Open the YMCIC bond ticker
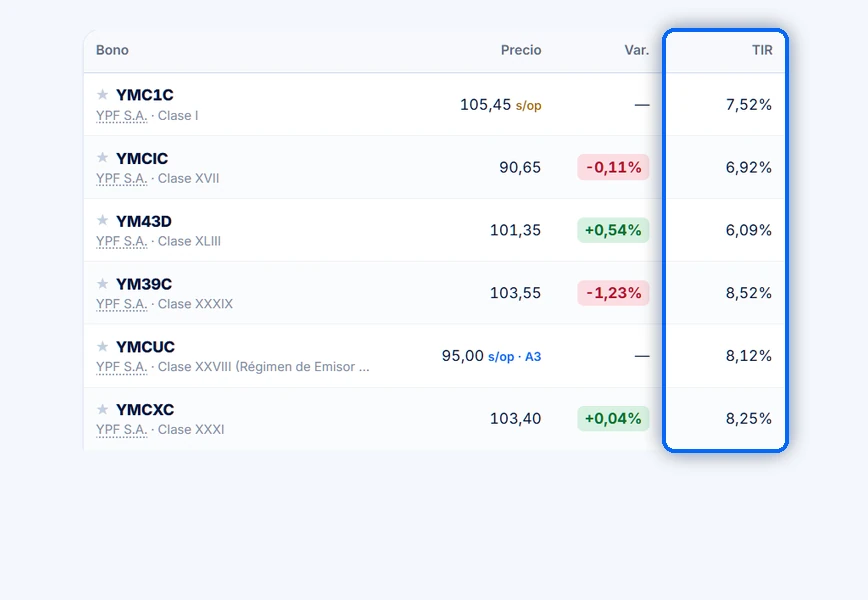The width and height of the screenshot is (868, 600). (x=142, y=158)
